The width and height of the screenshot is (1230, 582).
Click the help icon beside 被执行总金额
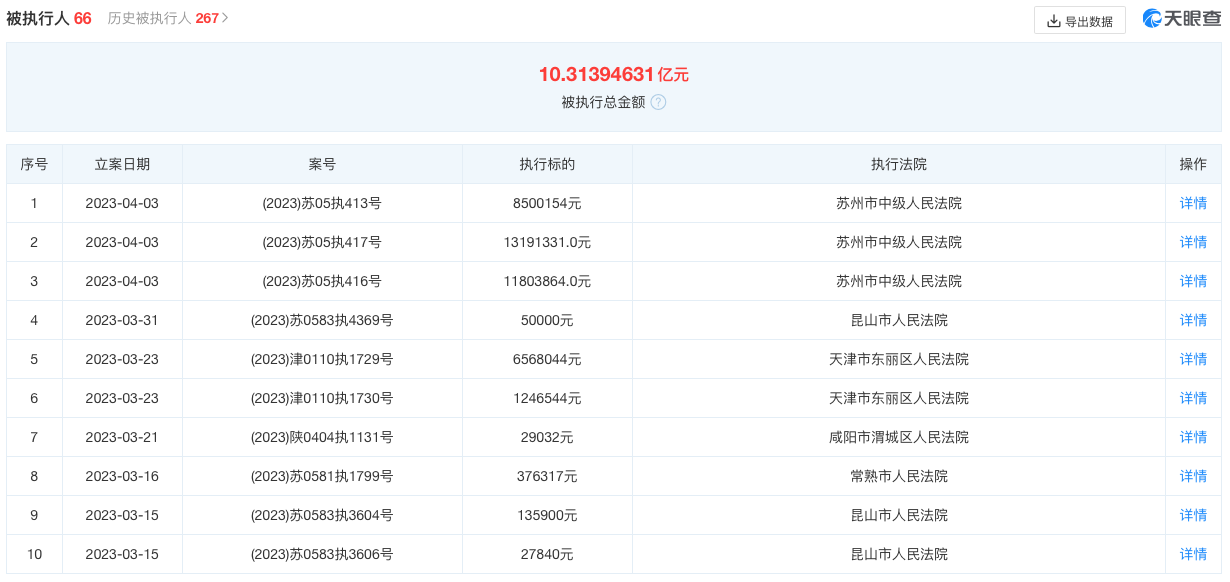tap(658, 102)
